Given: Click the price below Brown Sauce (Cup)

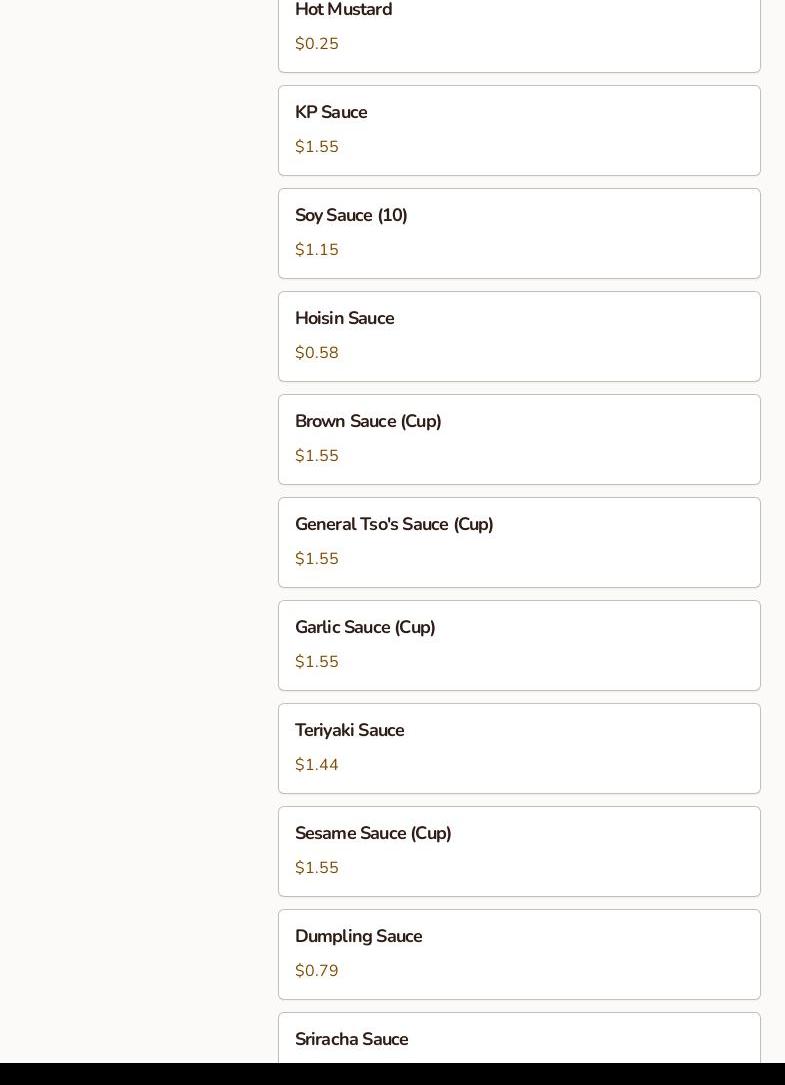Looking at the screenshot, I should (317, 456).
